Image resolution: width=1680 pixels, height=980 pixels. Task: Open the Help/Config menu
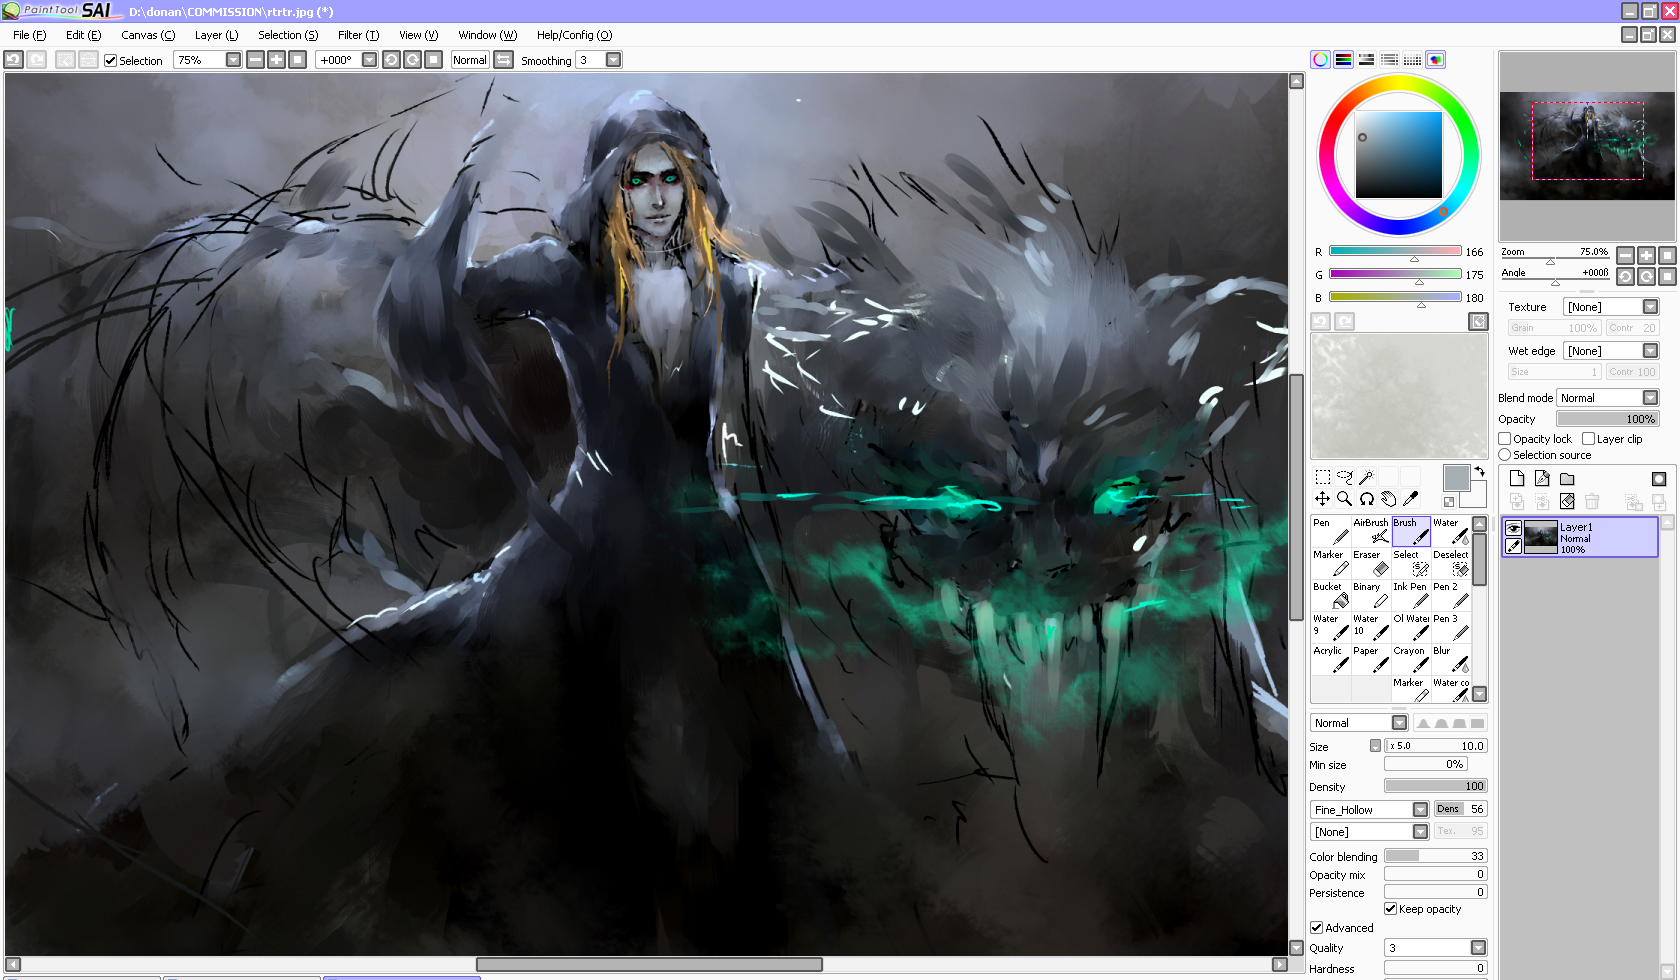pos(574,35)
